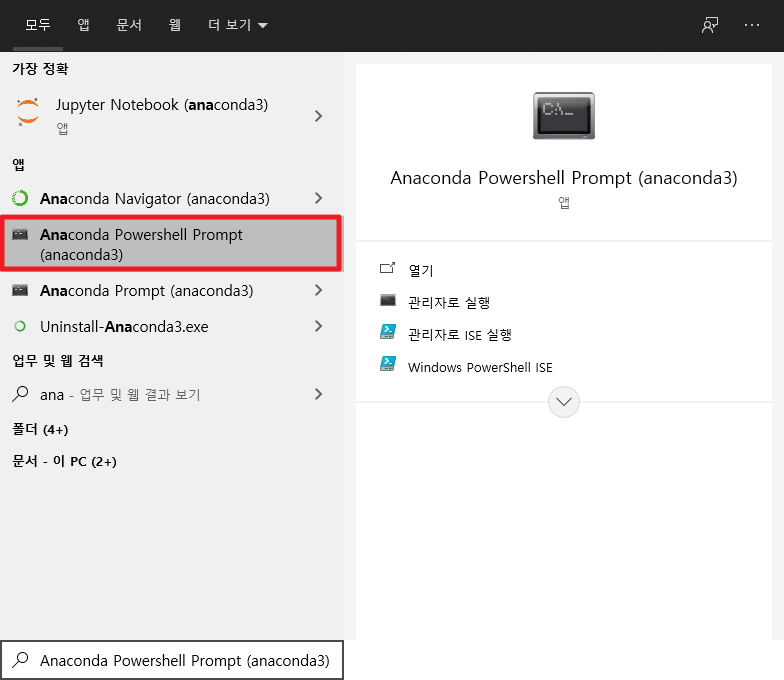Screen dimensions: 784x680
Task: Select Anaconda Powershell Prompt (anaconda3) result
Action: (172, 244)
